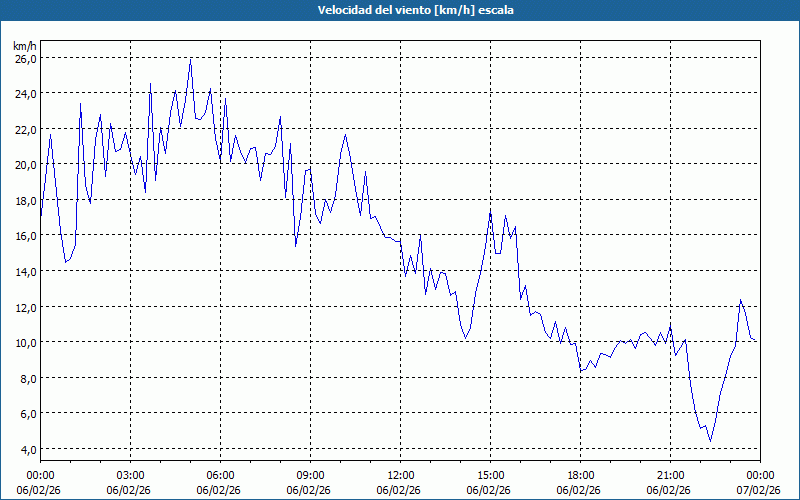The image size is (800, 500).
Task: Select the 21:00 time axis label
Action: pyautogui.click(x=670, y=475)
